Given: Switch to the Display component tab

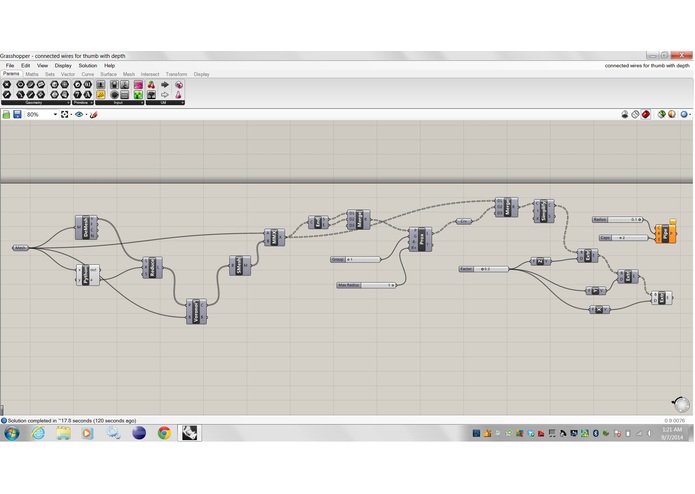Looking at the screenshot, I should [201, 74].
